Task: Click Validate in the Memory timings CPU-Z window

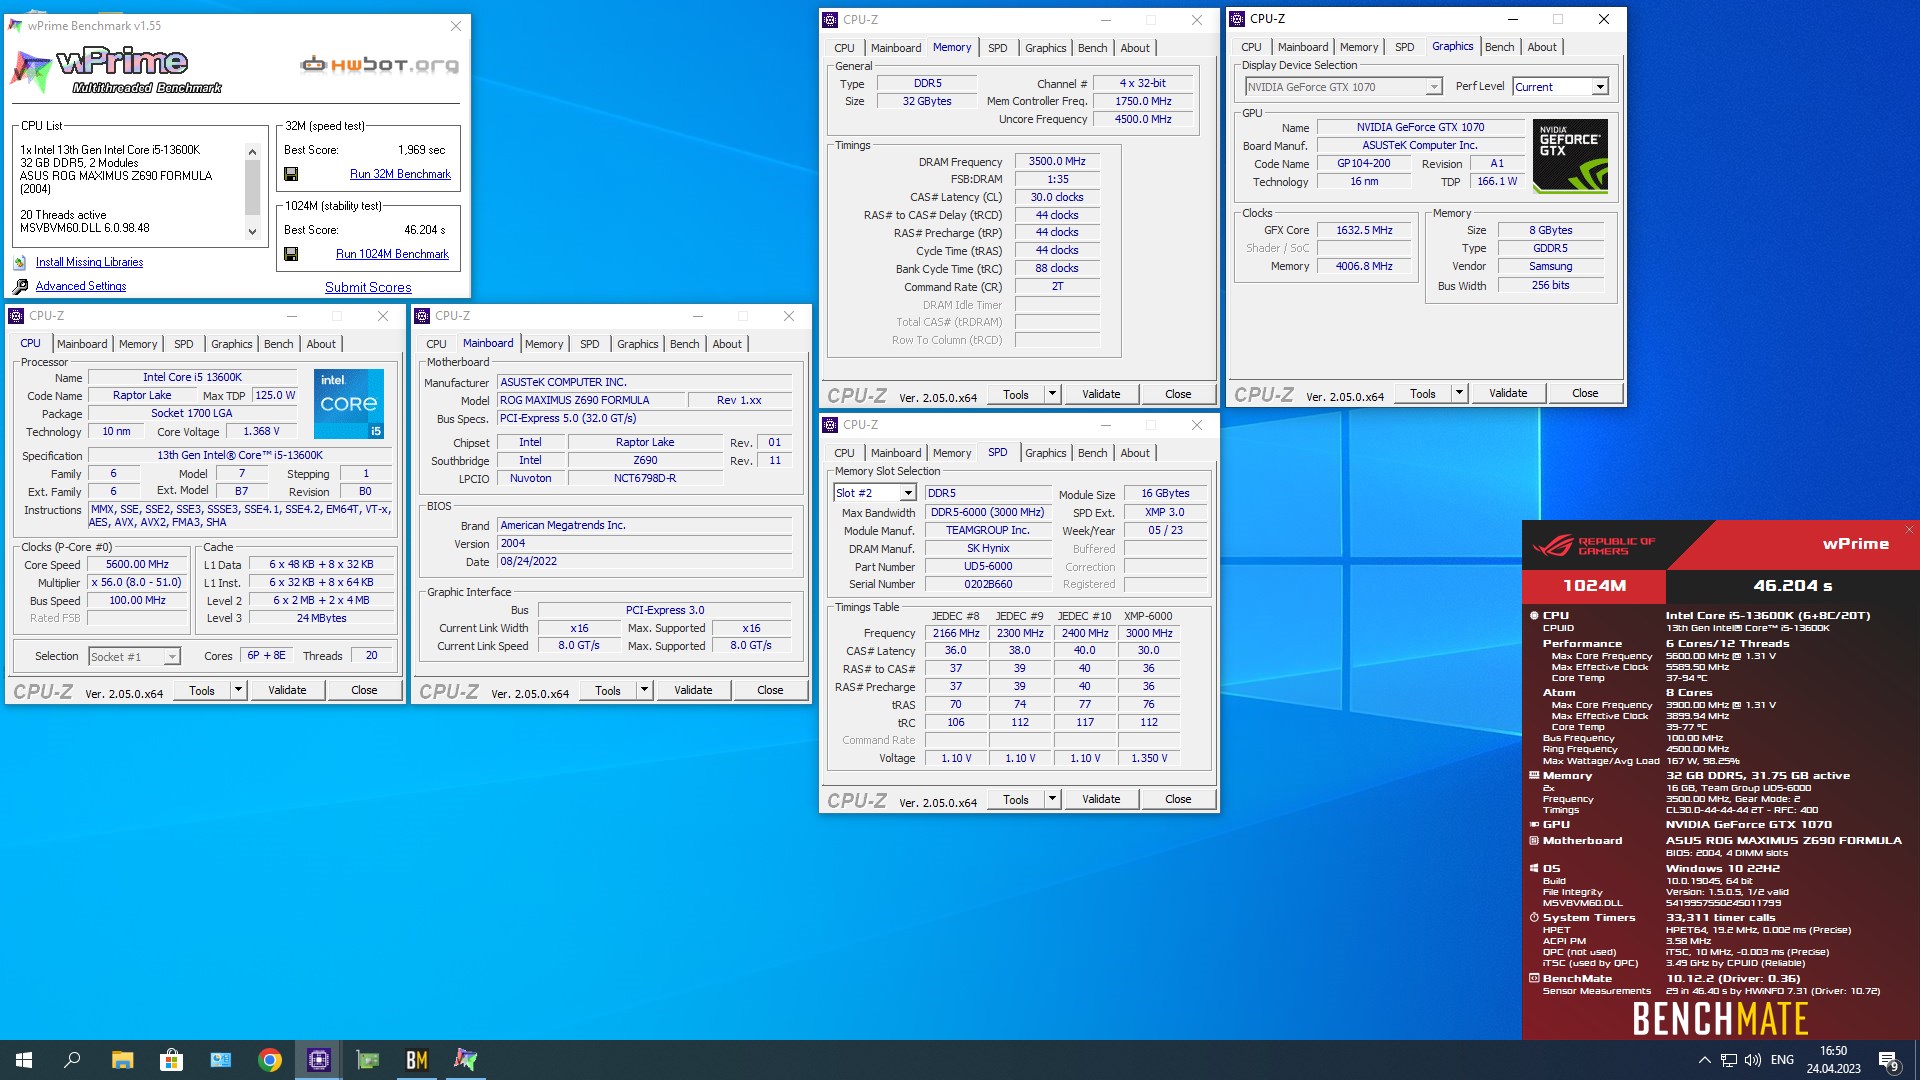Action: point(1101,394)
